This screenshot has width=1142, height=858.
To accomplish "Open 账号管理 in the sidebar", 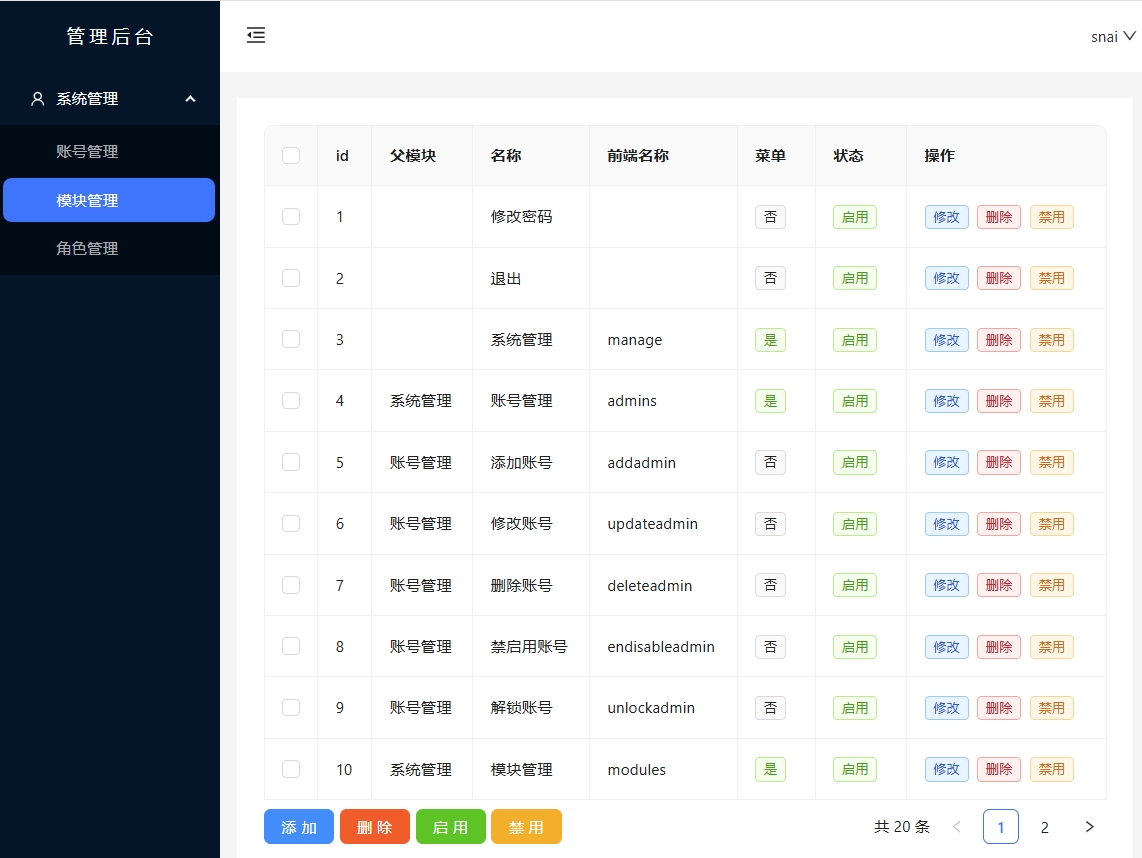I will (x=88, y=152).
